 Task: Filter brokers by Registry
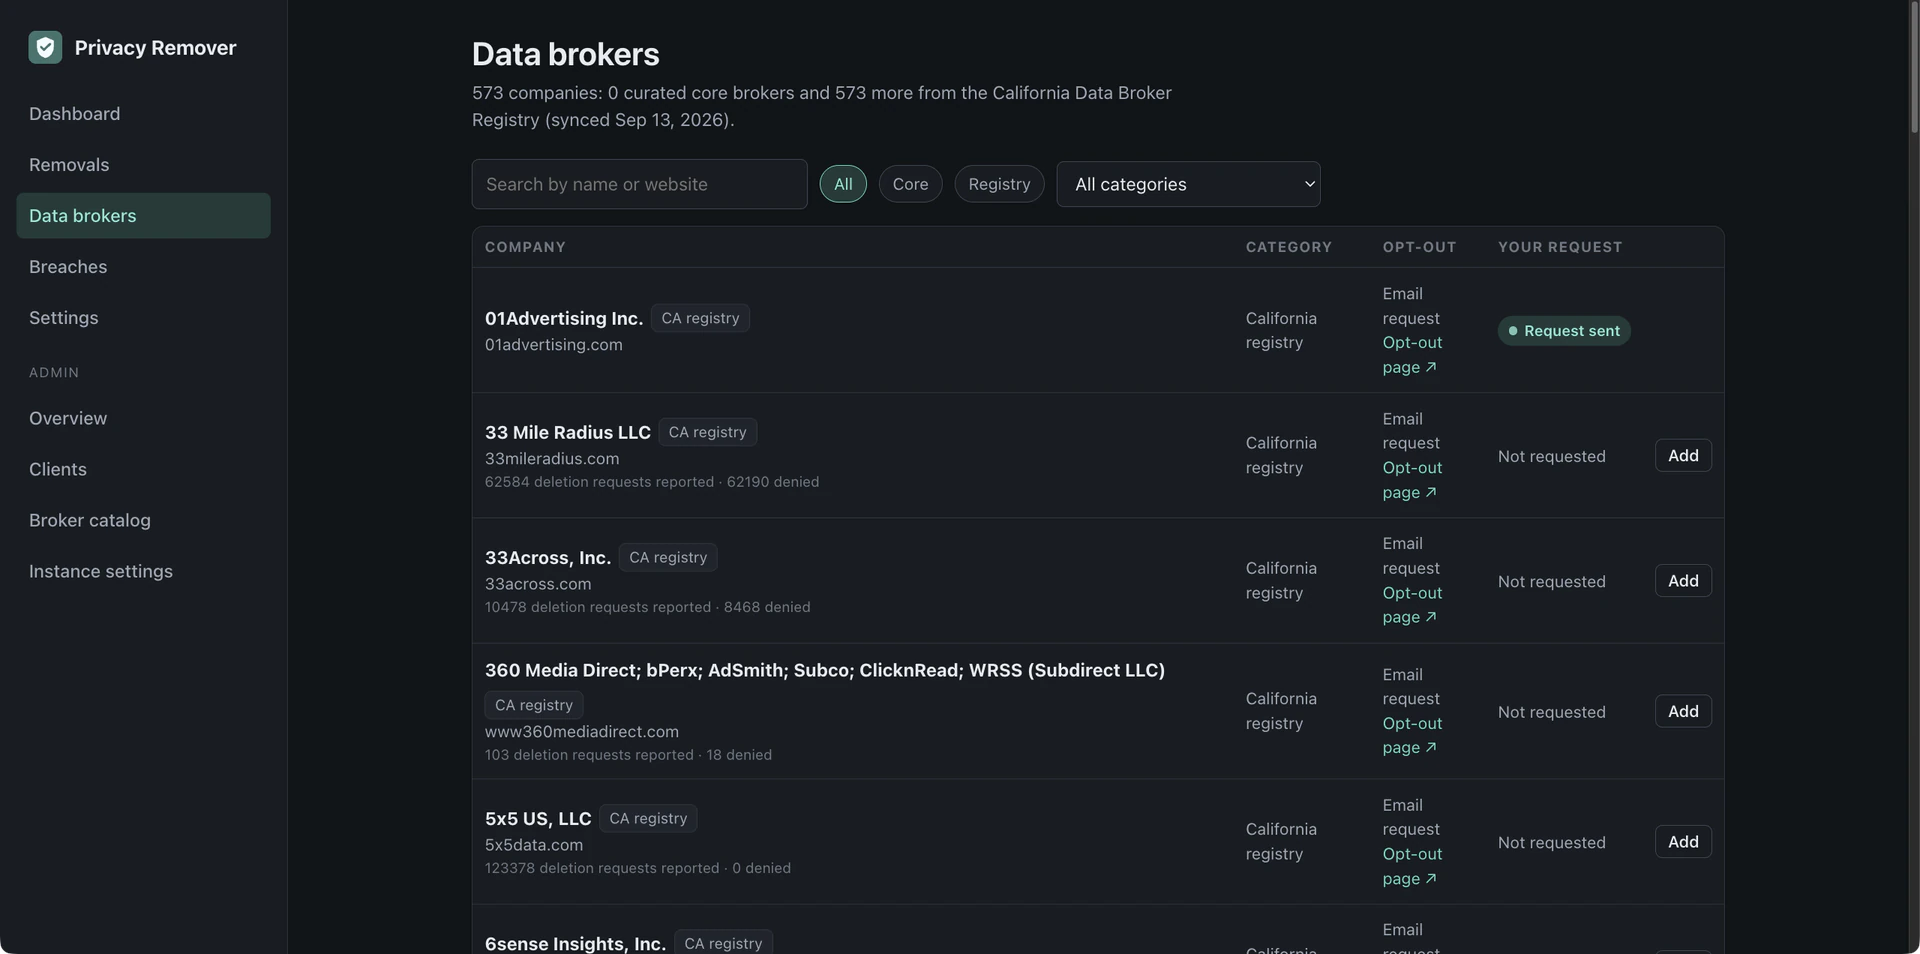coord(999,184)
